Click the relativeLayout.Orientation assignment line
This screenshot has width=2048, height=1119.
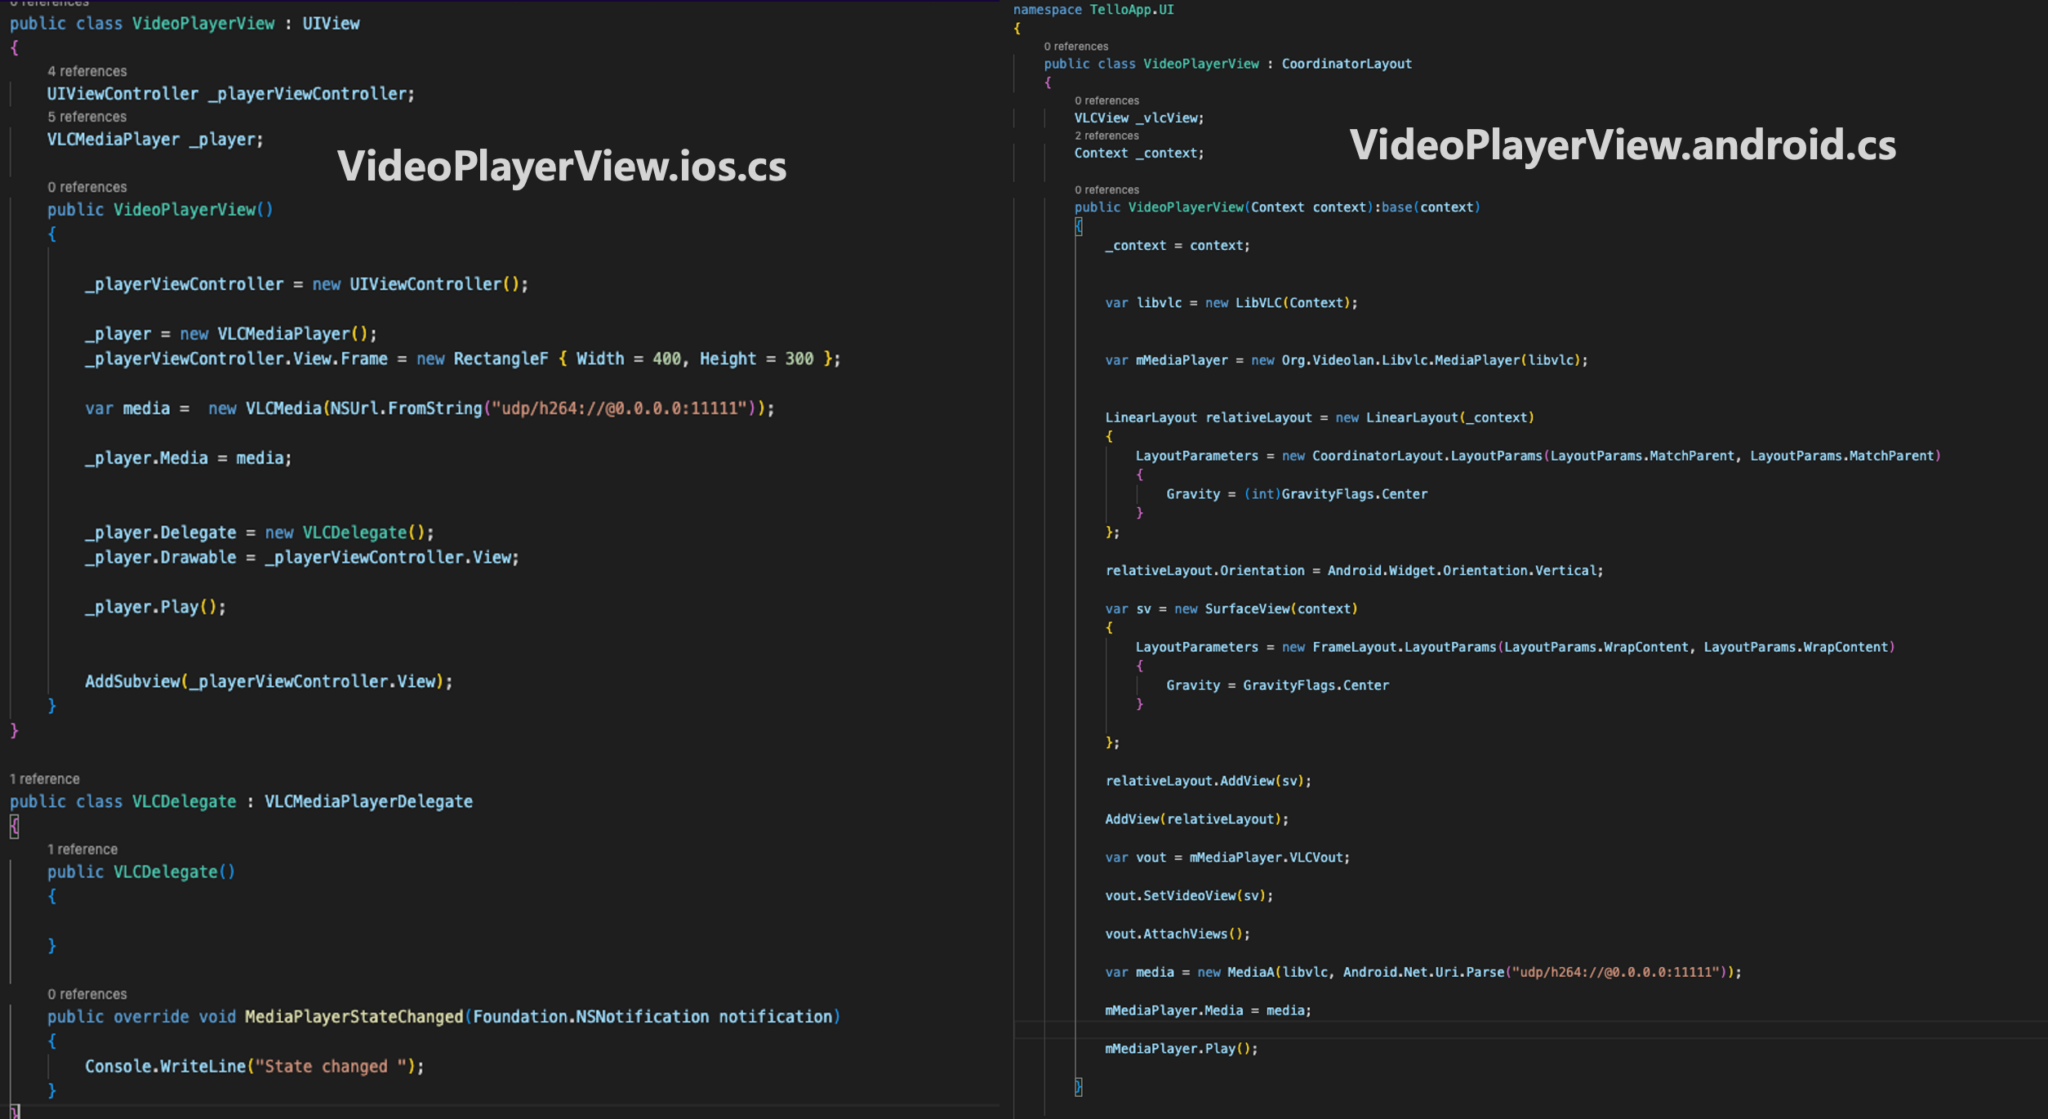coord(1353,571)
